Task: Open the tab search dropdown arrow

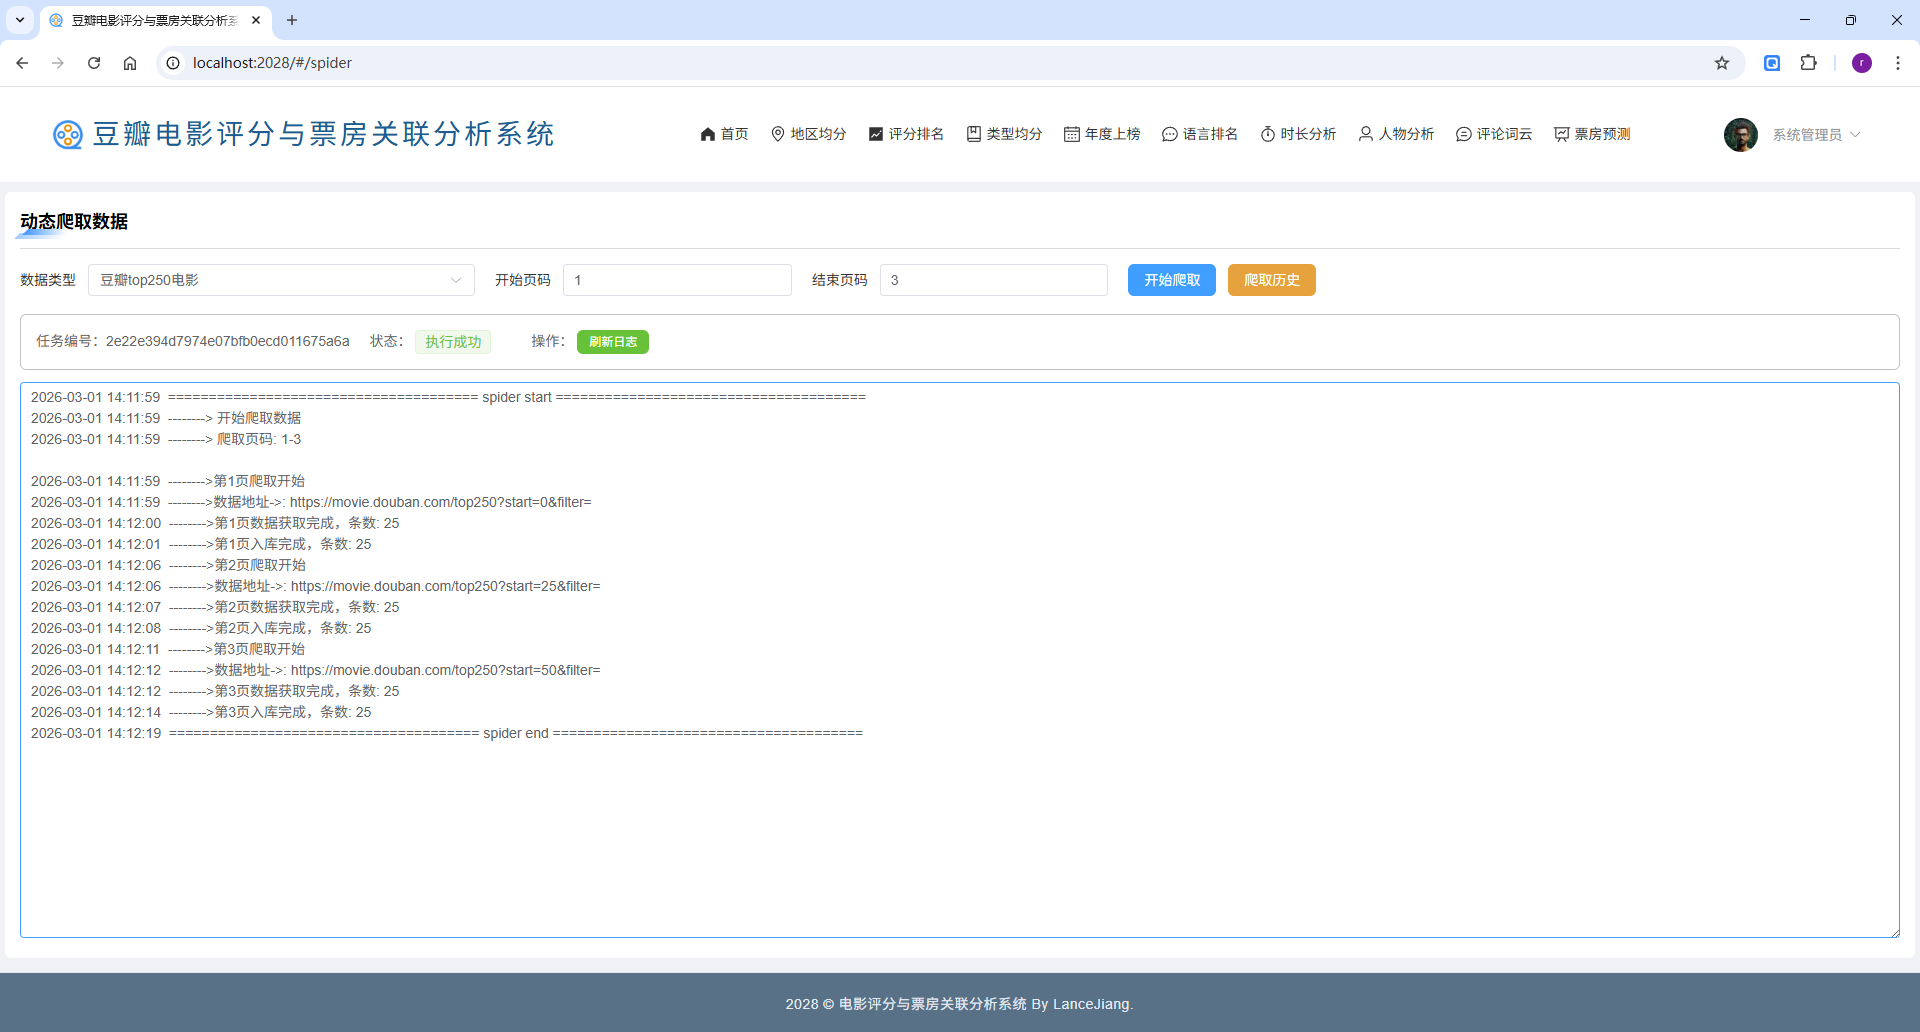Action: point(20,20)
